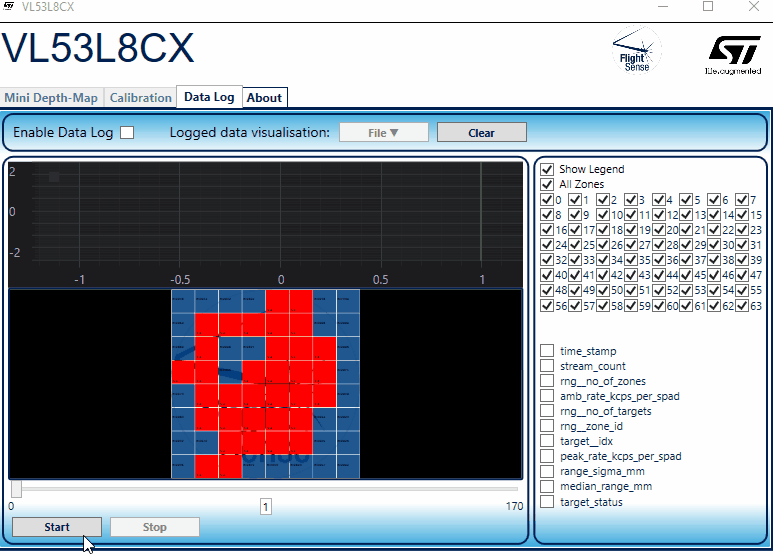This screenshot has width=773, height=556.
Task: Click the Clear button
Action: pyautogui.click(x=482, y=133)
